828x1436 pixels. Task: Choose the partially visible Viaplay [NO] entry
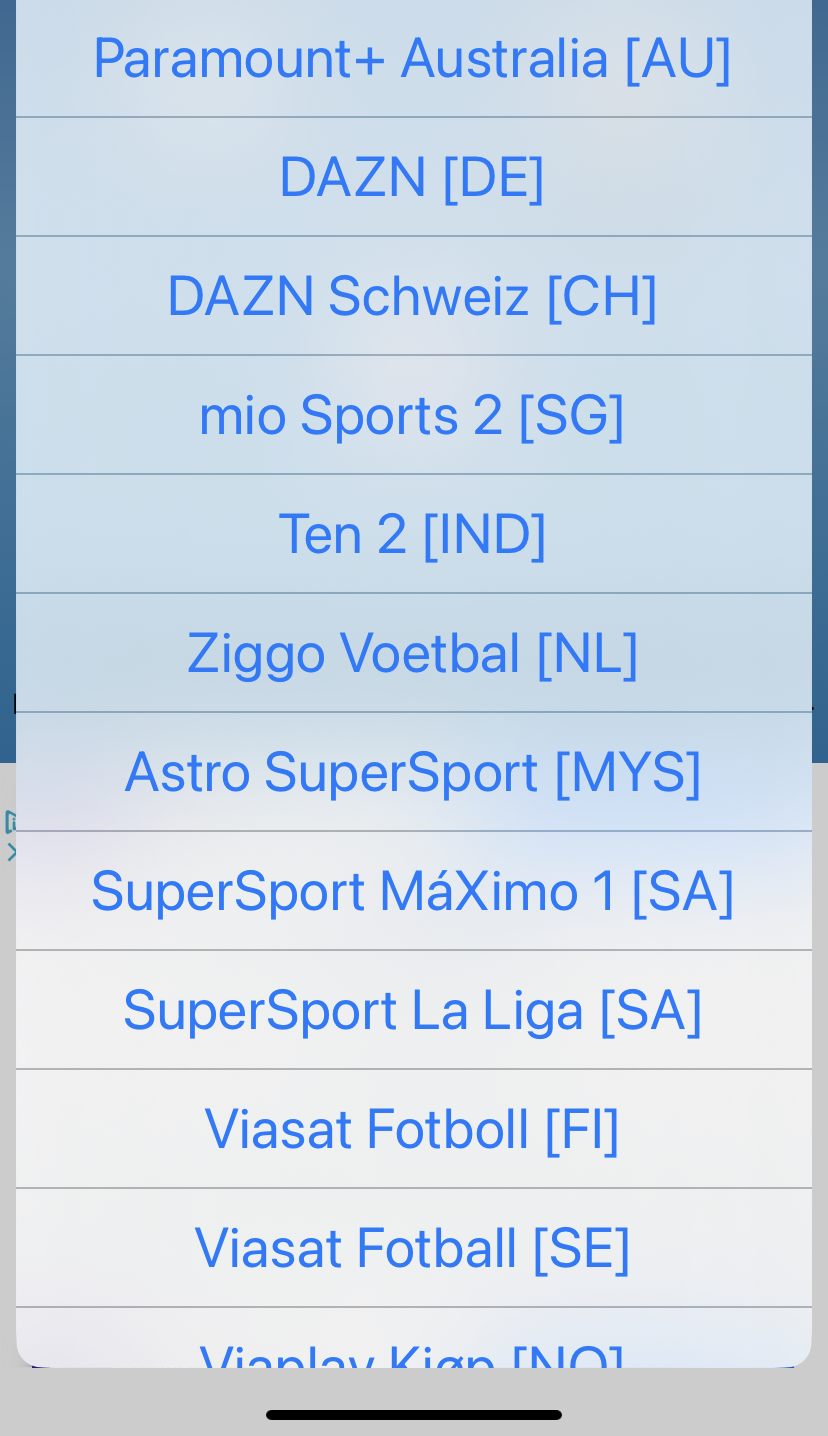click(x=413, y=1348)
